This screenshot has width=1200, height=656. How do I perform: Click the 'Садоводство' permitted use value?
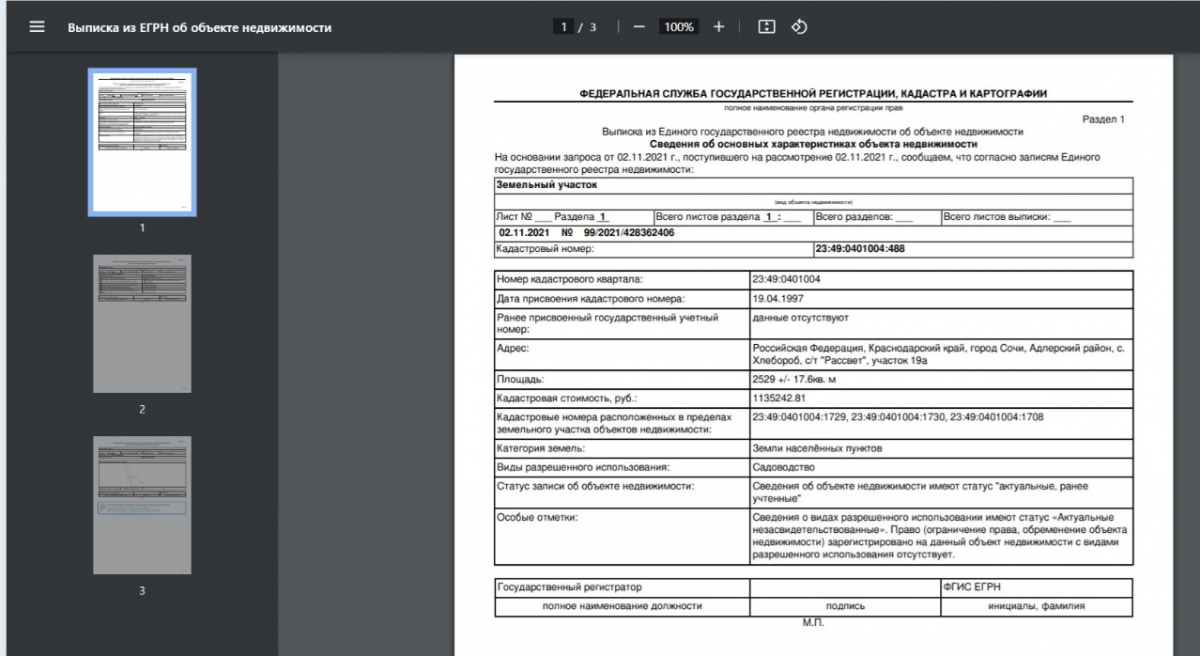click(x=783, y=467)
